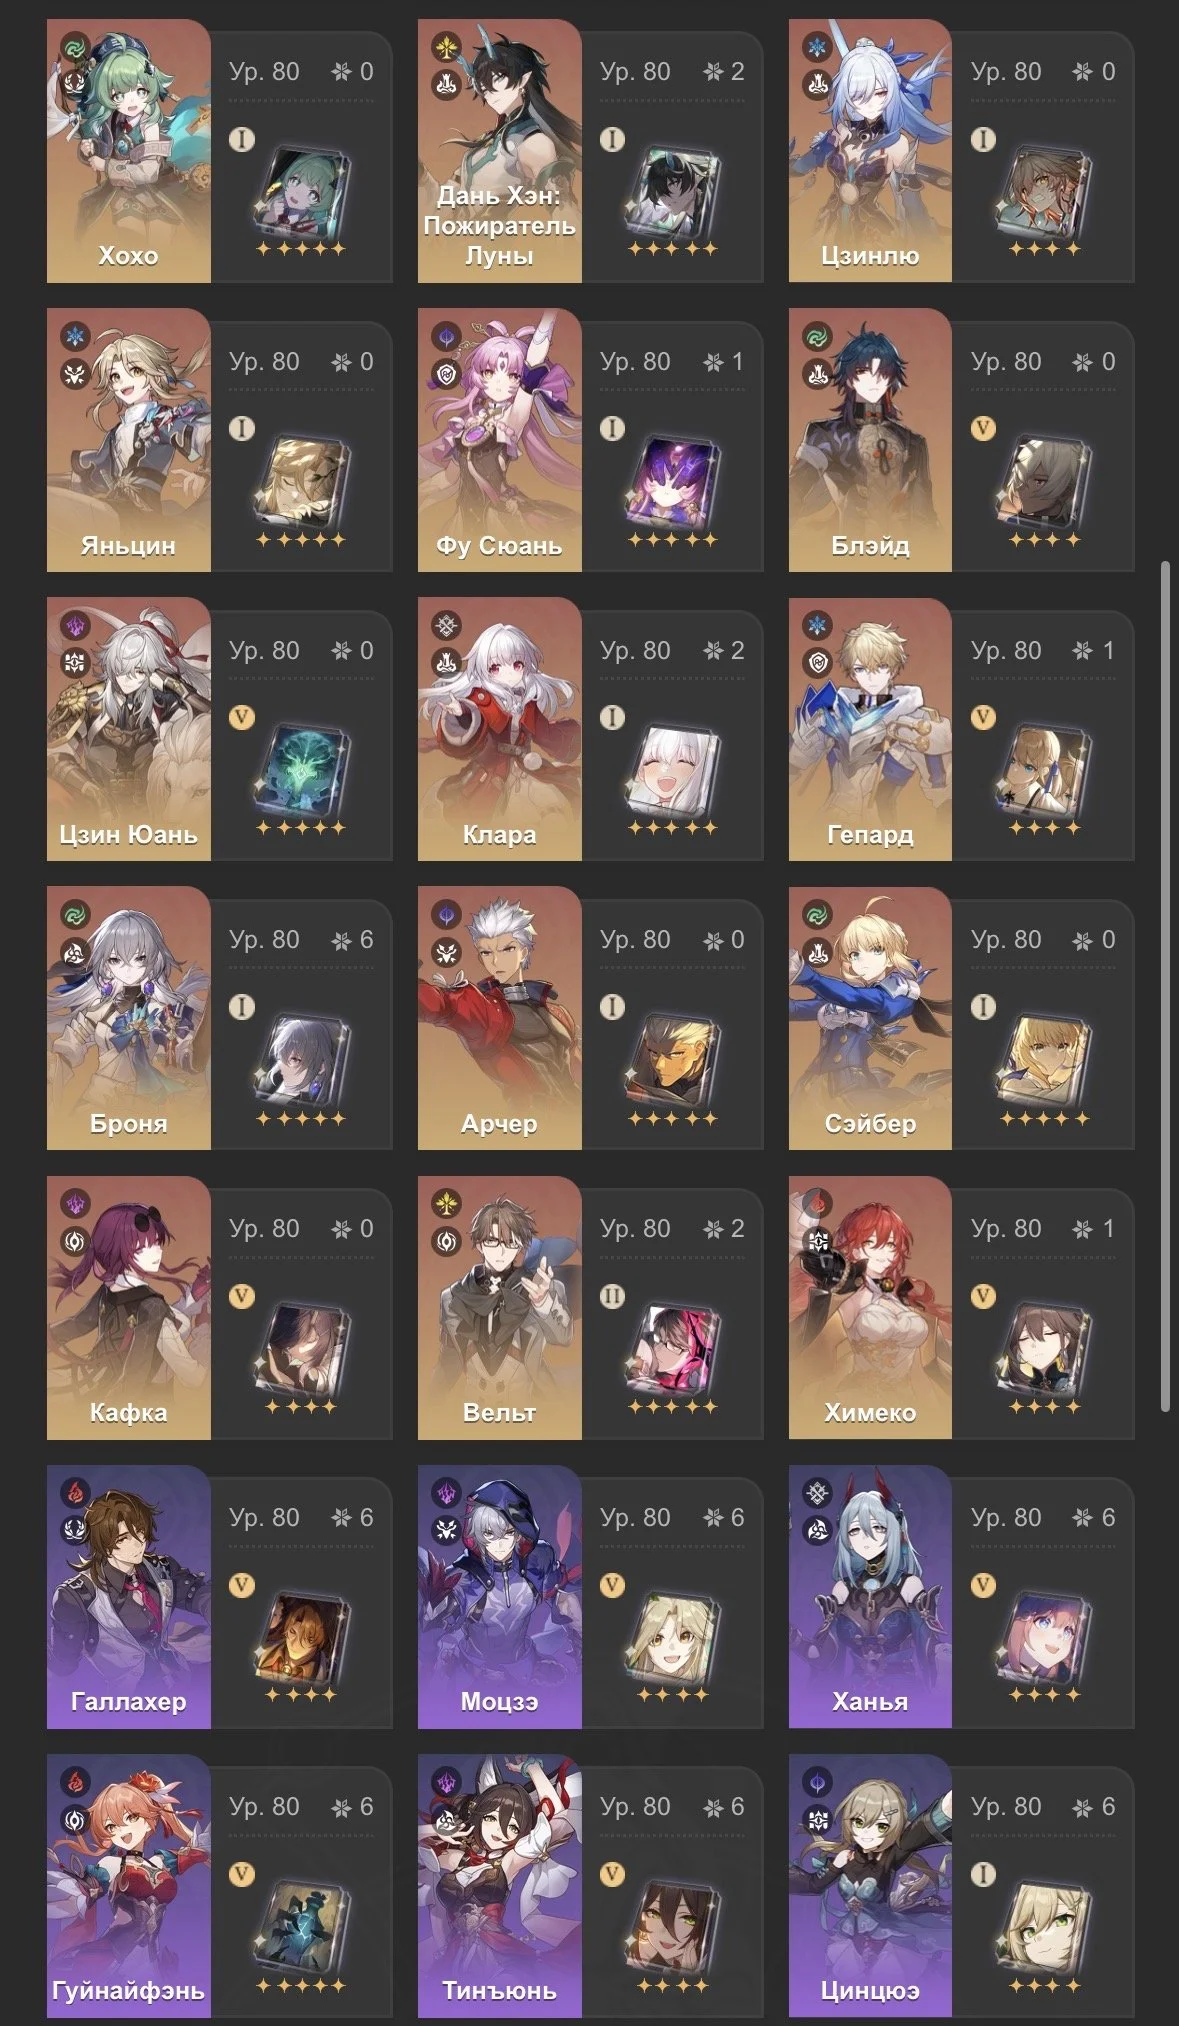Click the vertical scrollbar on the right edge

click(x=1164, y=985)
